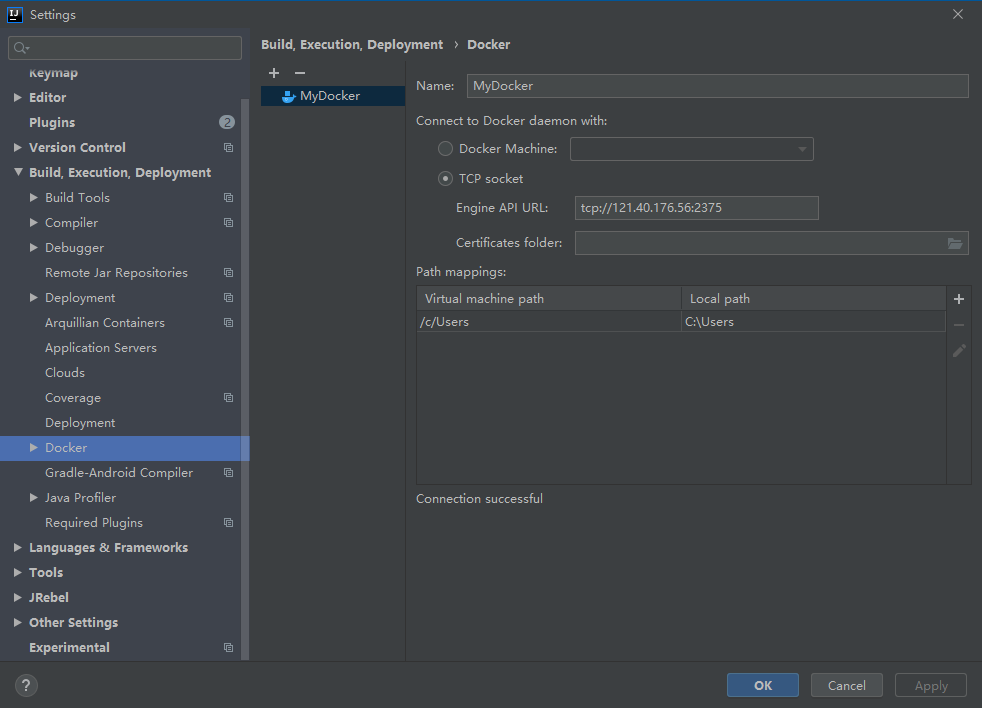Select the /c/Users virtual machine path cell
Viewport: 982px width, 708px height.
549,321
